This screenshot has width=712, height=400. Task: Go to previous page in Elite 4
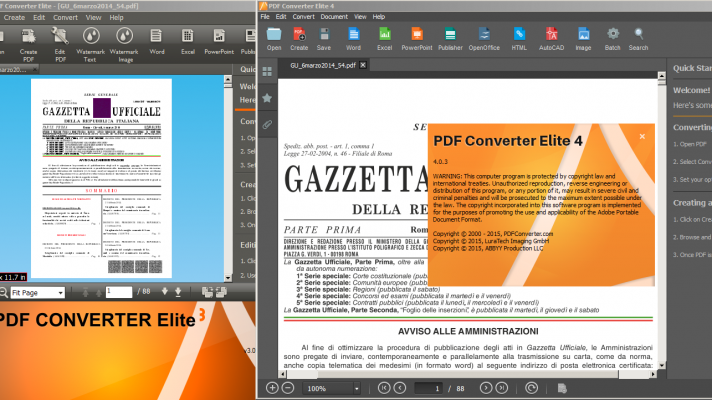click(x=400, y=388)
